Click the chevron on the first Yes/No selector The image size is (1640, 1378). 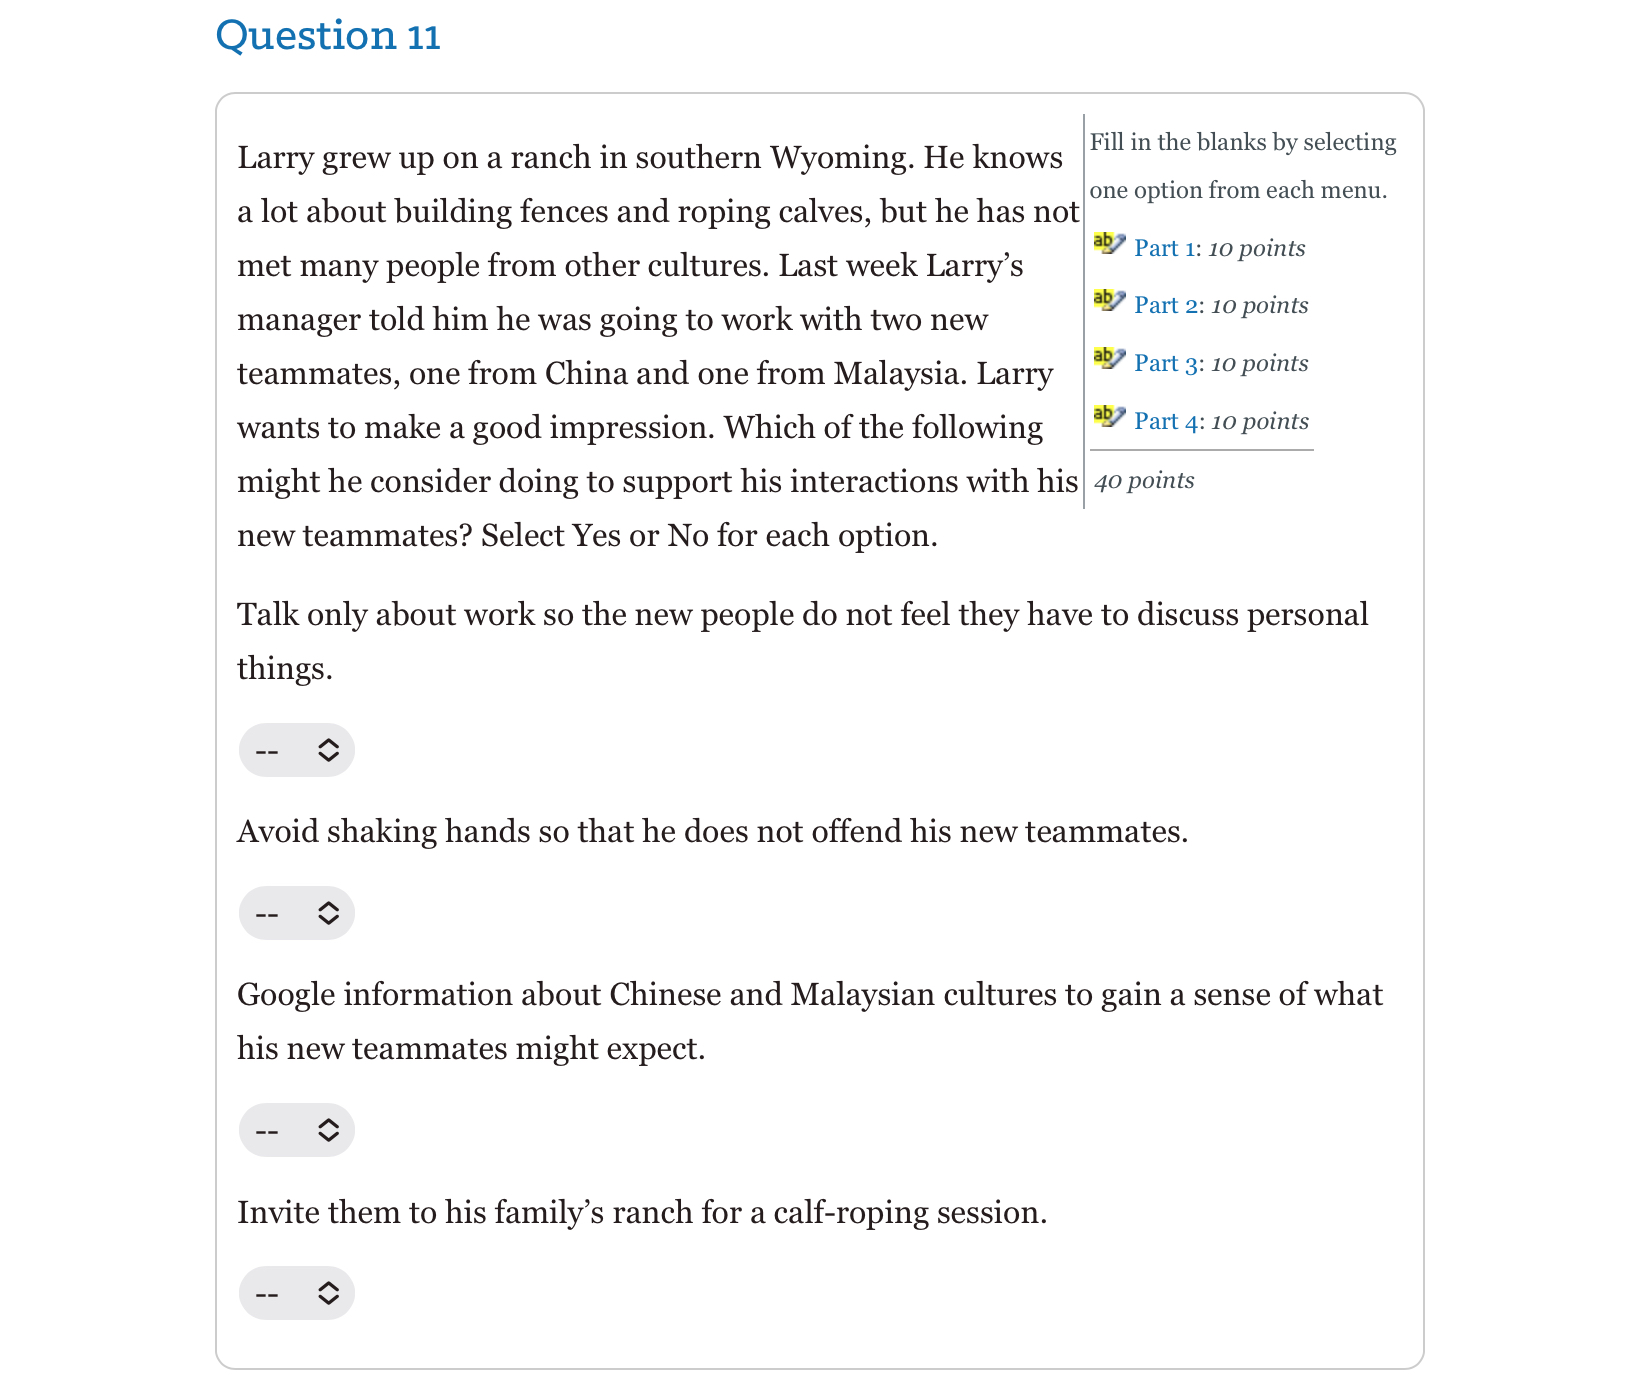(326, 750)
